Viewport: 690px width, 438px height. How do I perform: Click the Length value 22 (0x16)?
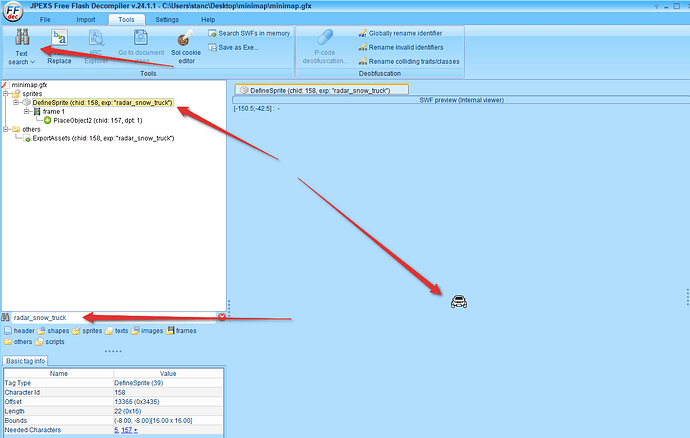[x=128, y=411]
